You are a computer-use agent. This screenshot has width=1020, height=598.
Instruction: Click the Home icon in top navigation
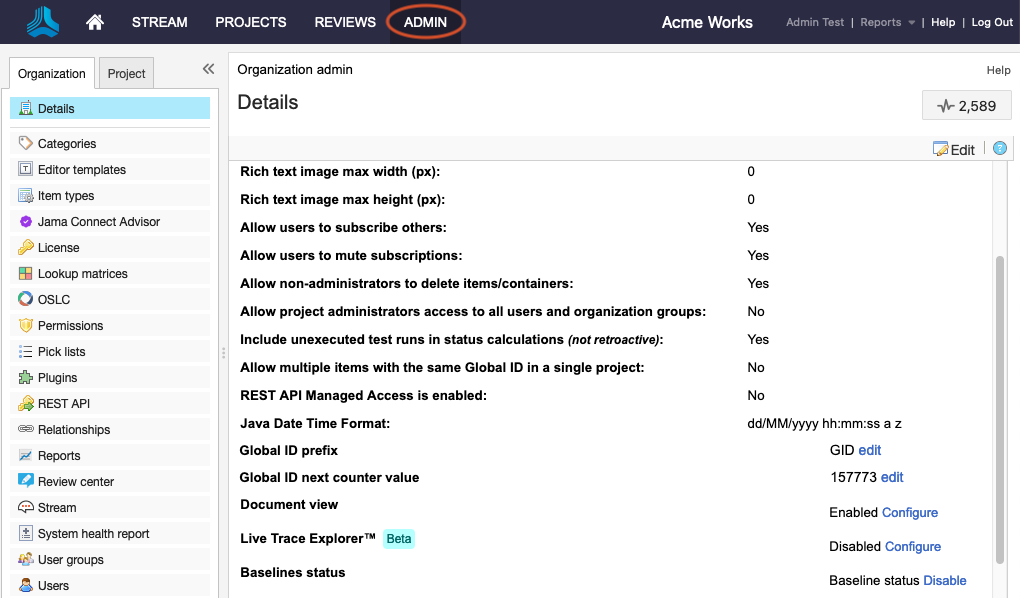tap(95, 22)
